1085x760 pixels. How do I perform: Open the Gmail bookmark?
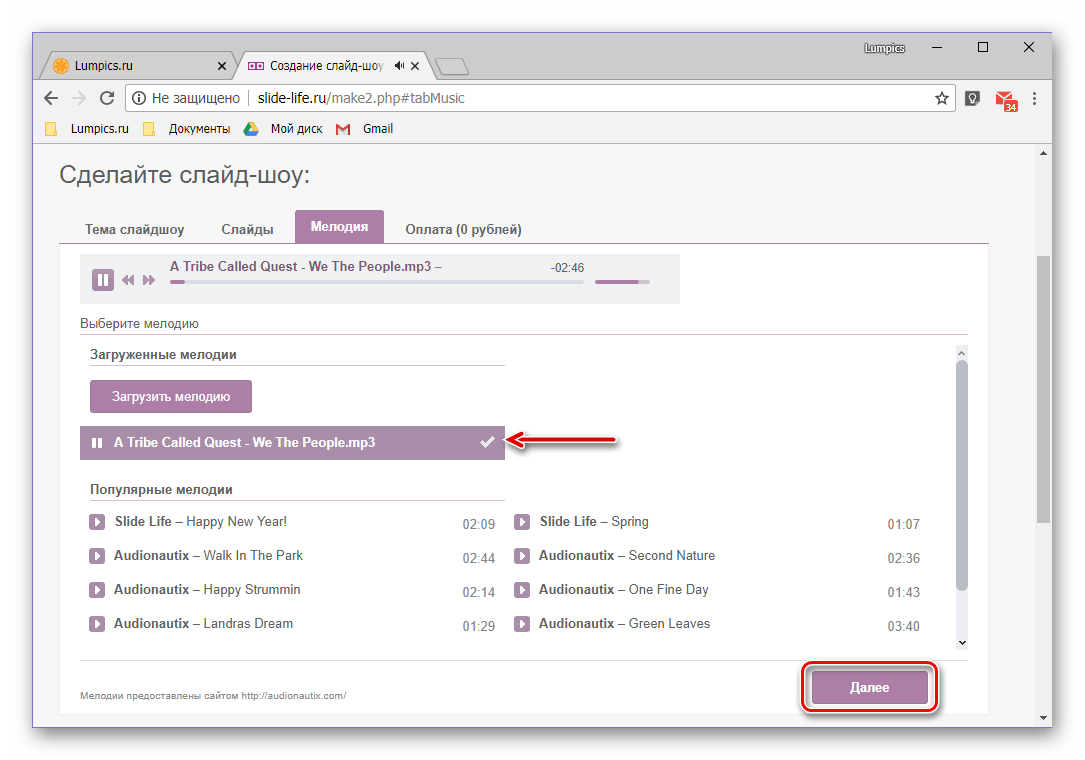tap(365, 129)
